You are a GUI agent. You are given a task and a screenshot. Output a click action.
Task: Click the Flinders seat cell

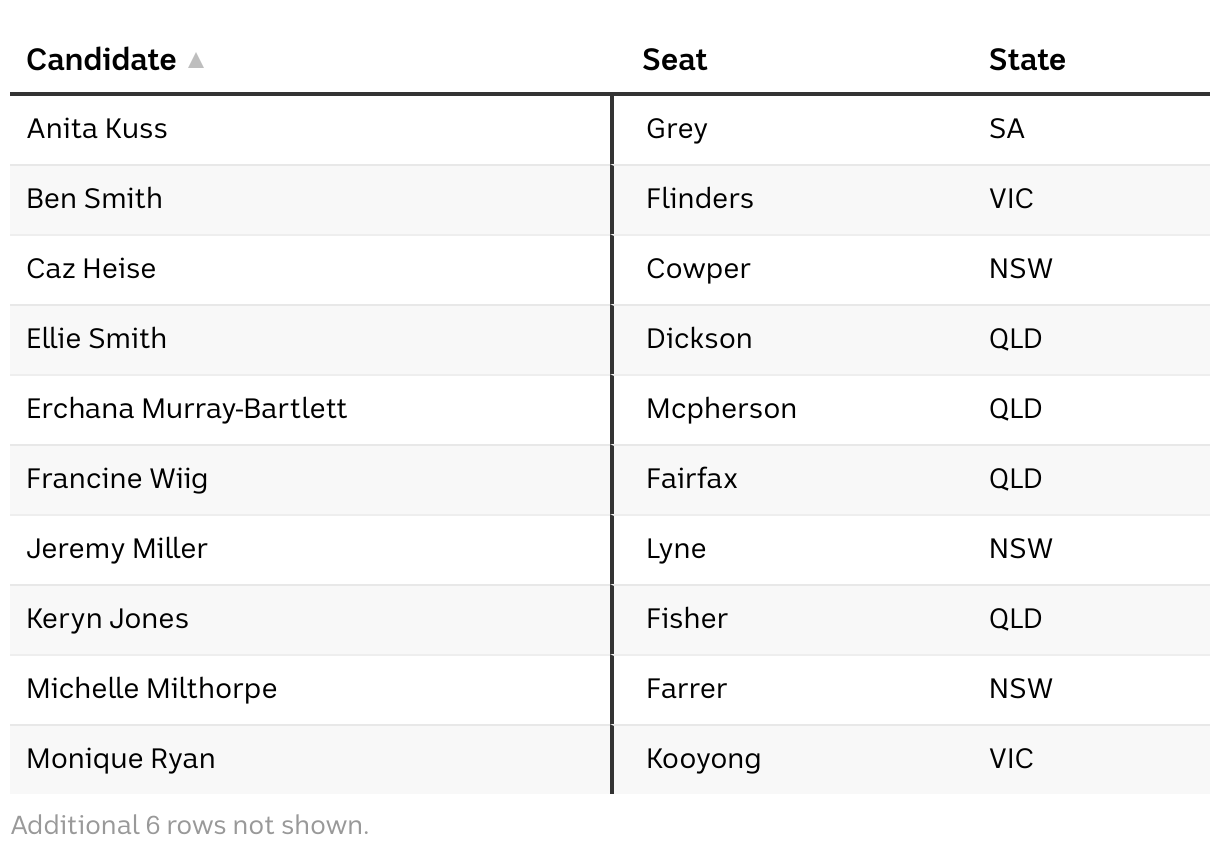tap(699, 199)
